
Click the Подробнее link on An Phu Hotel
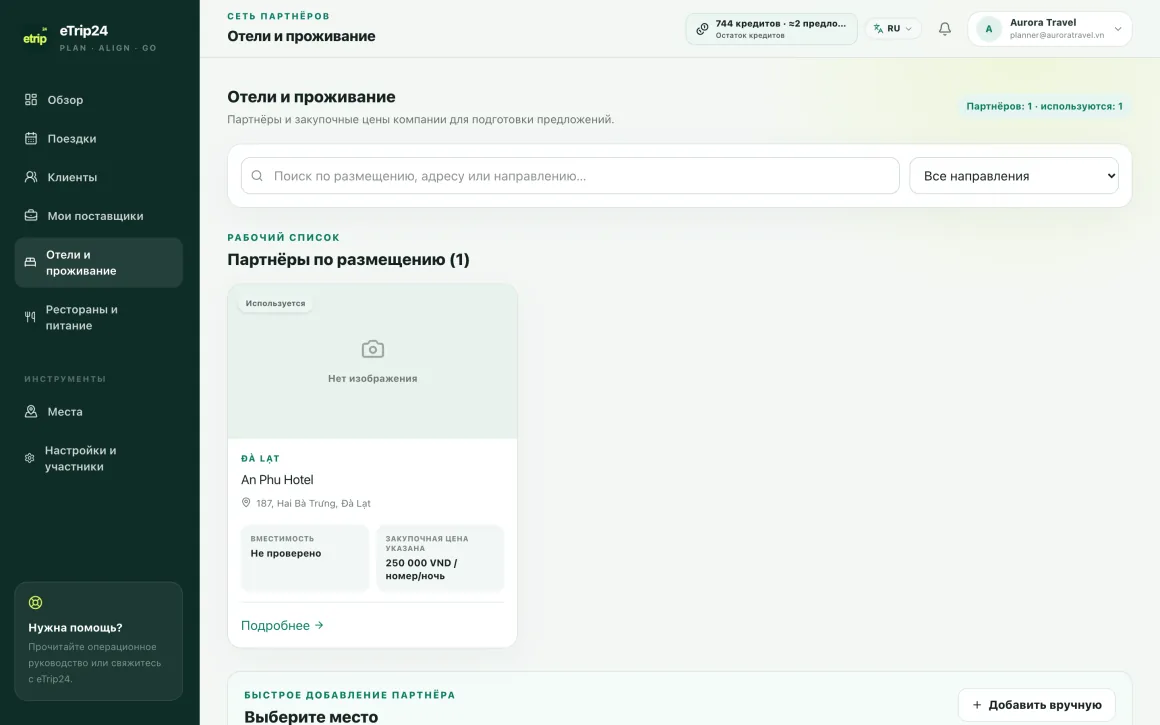coord(282,625)
